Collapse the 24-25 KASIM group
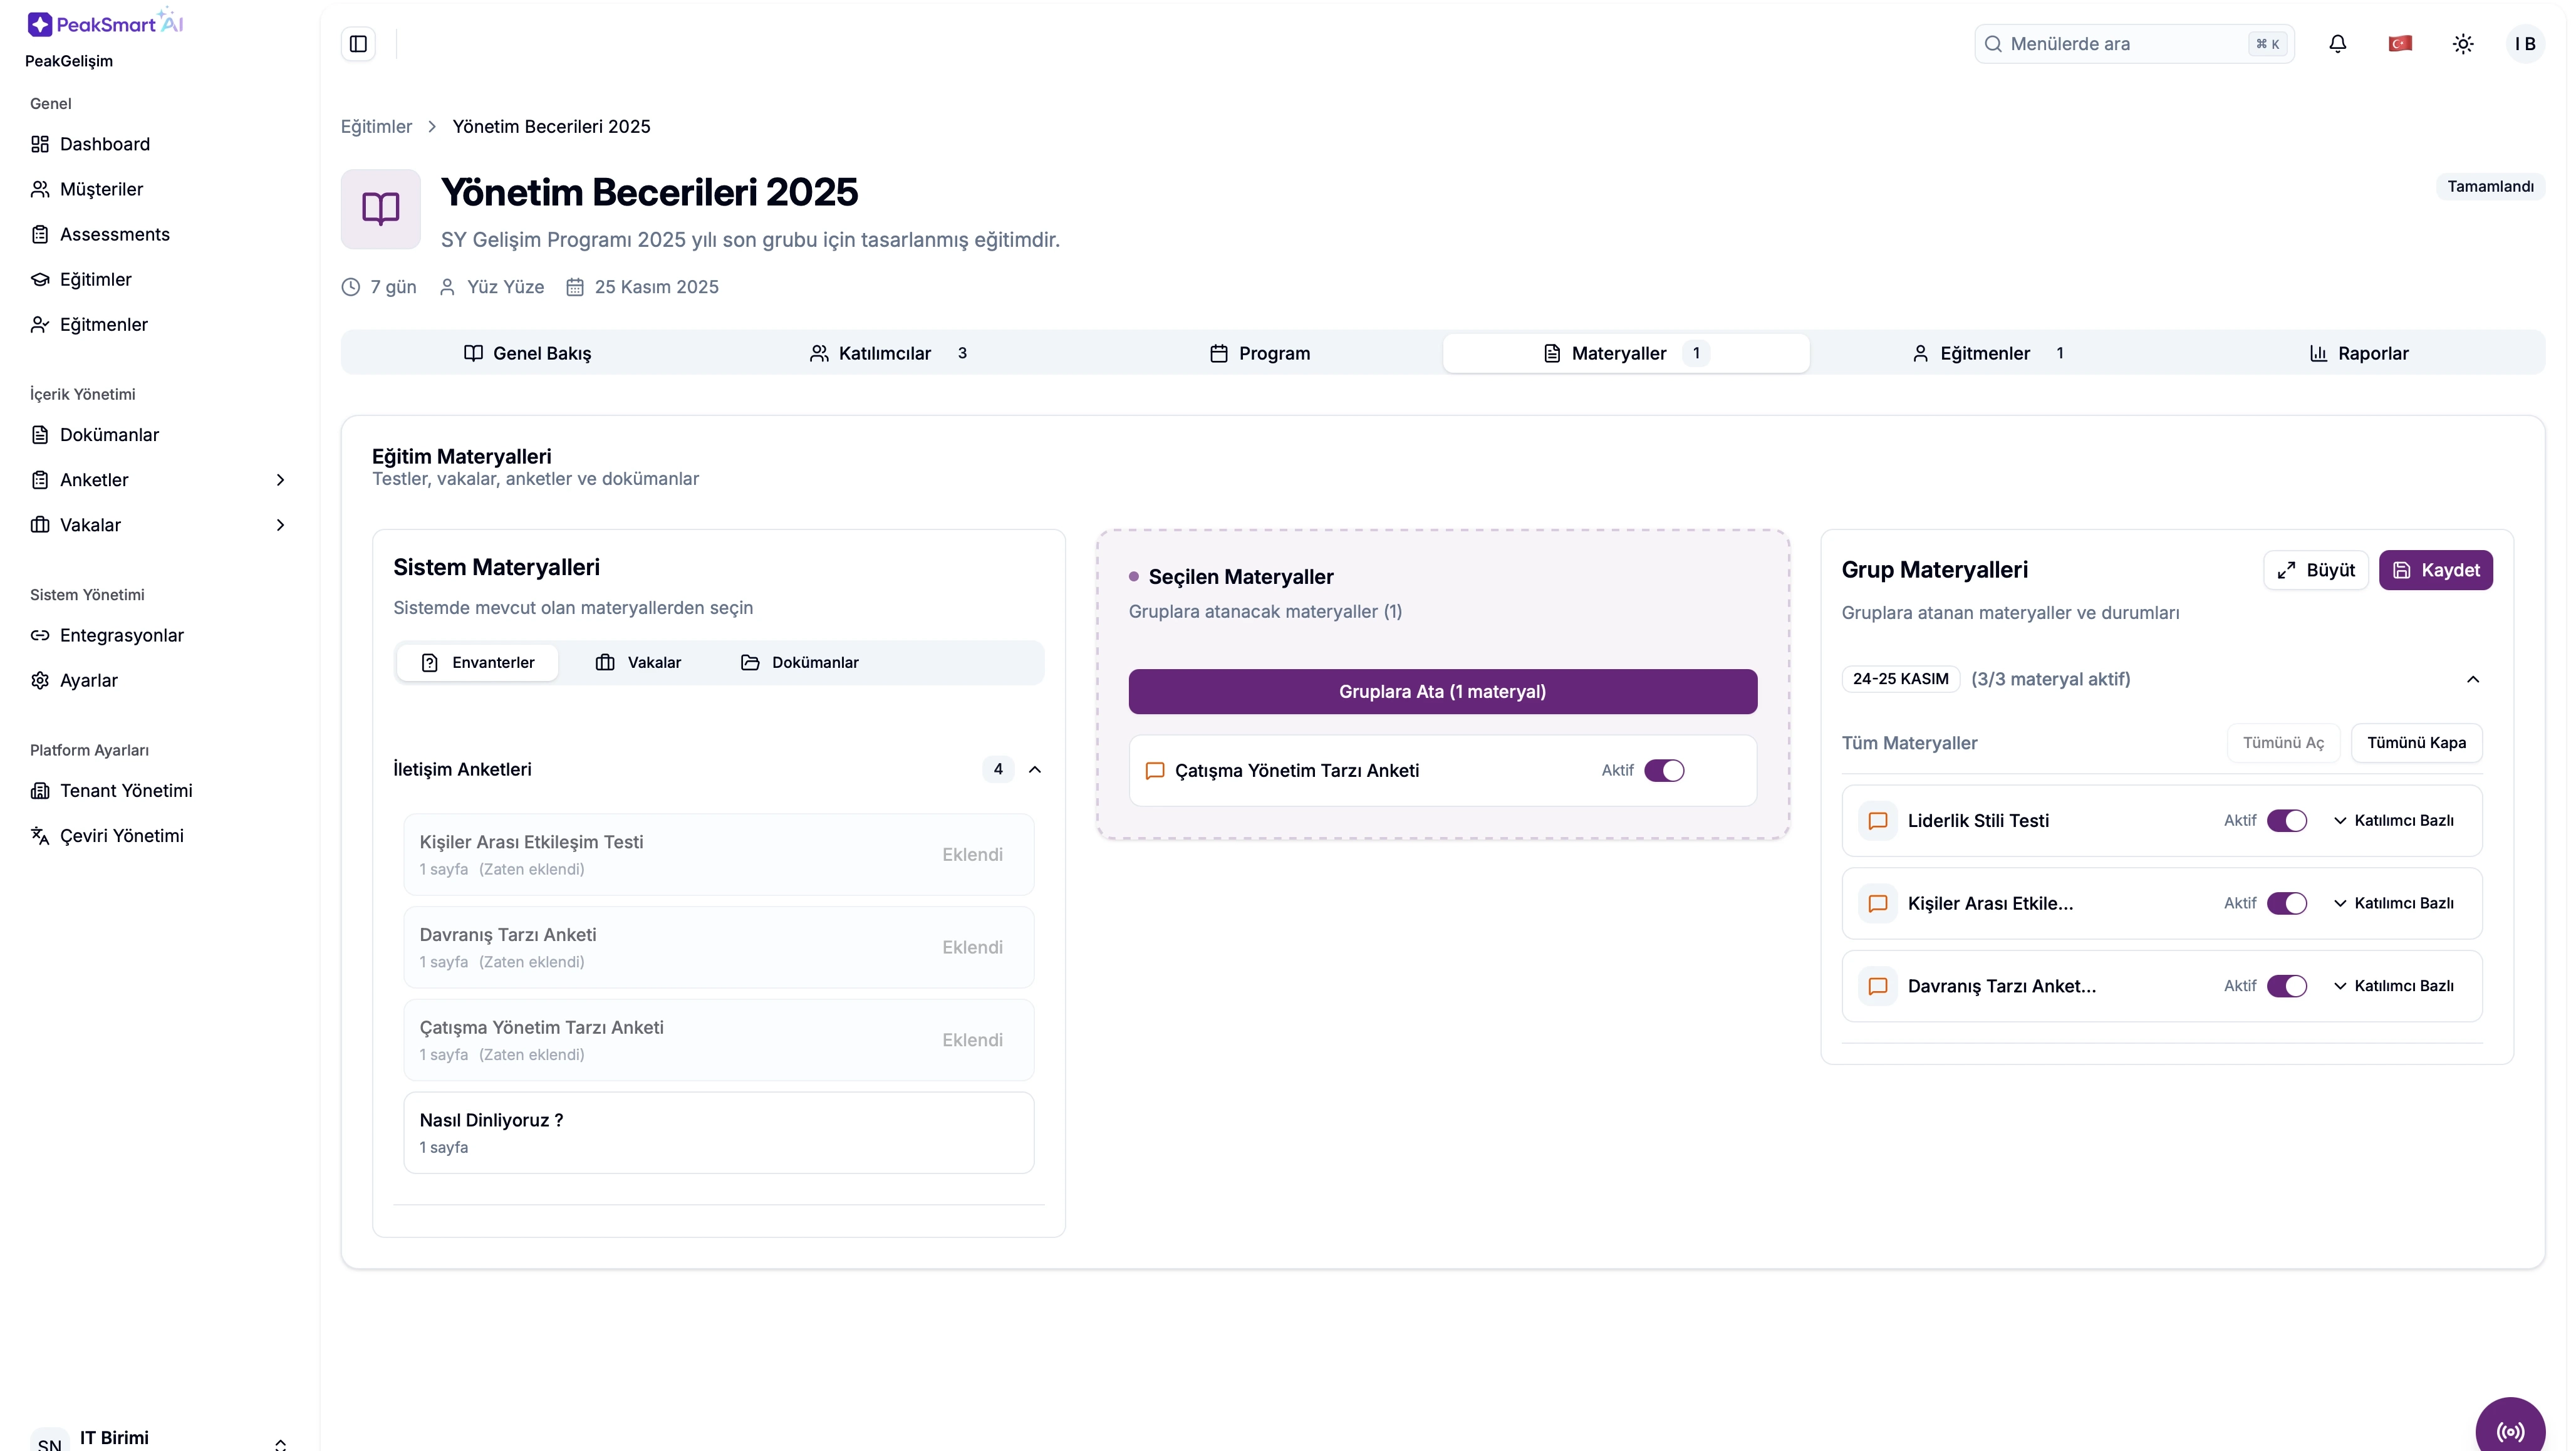Viewport: 2576px width, 1451px height. (x=2473, y=679)
